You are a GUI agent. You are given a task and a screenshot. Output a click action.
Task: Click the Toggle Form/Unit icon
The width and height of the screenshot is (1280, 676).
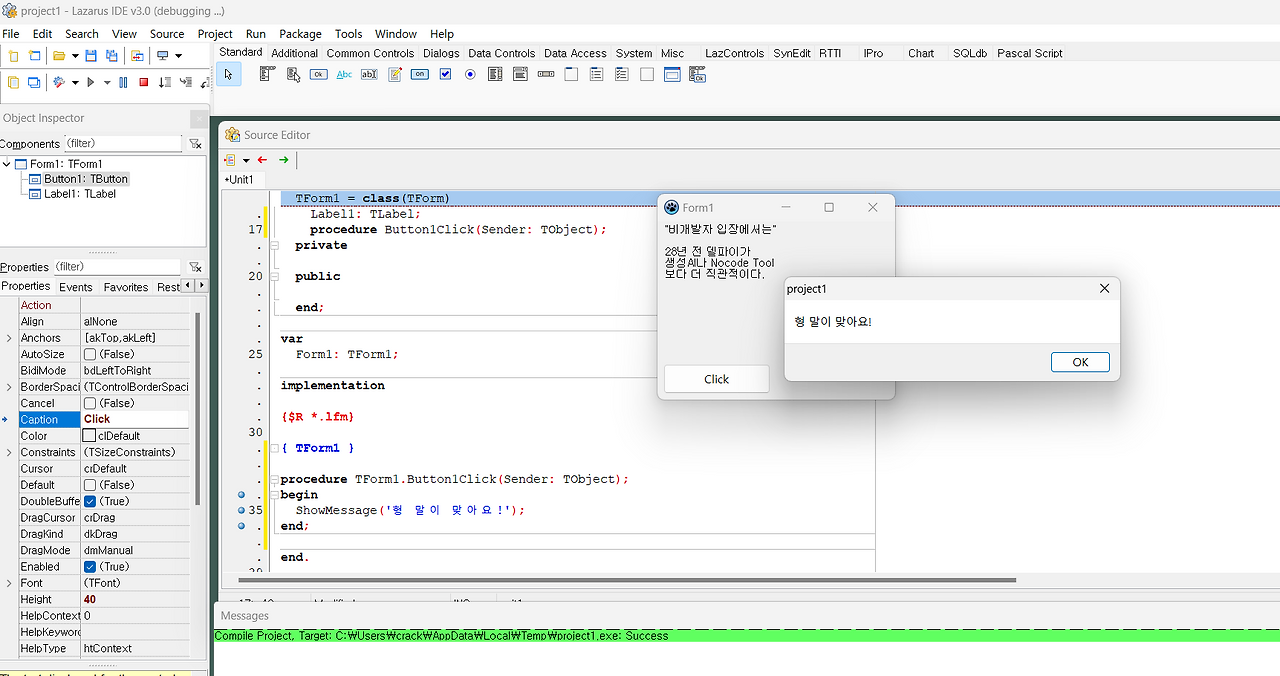tap(136, 56)
